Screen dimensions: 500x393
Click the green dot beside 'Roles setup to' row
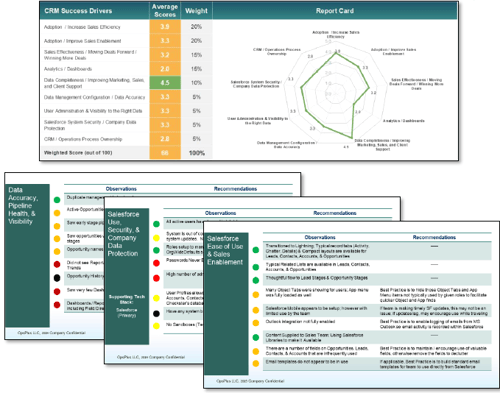[156, 250]
